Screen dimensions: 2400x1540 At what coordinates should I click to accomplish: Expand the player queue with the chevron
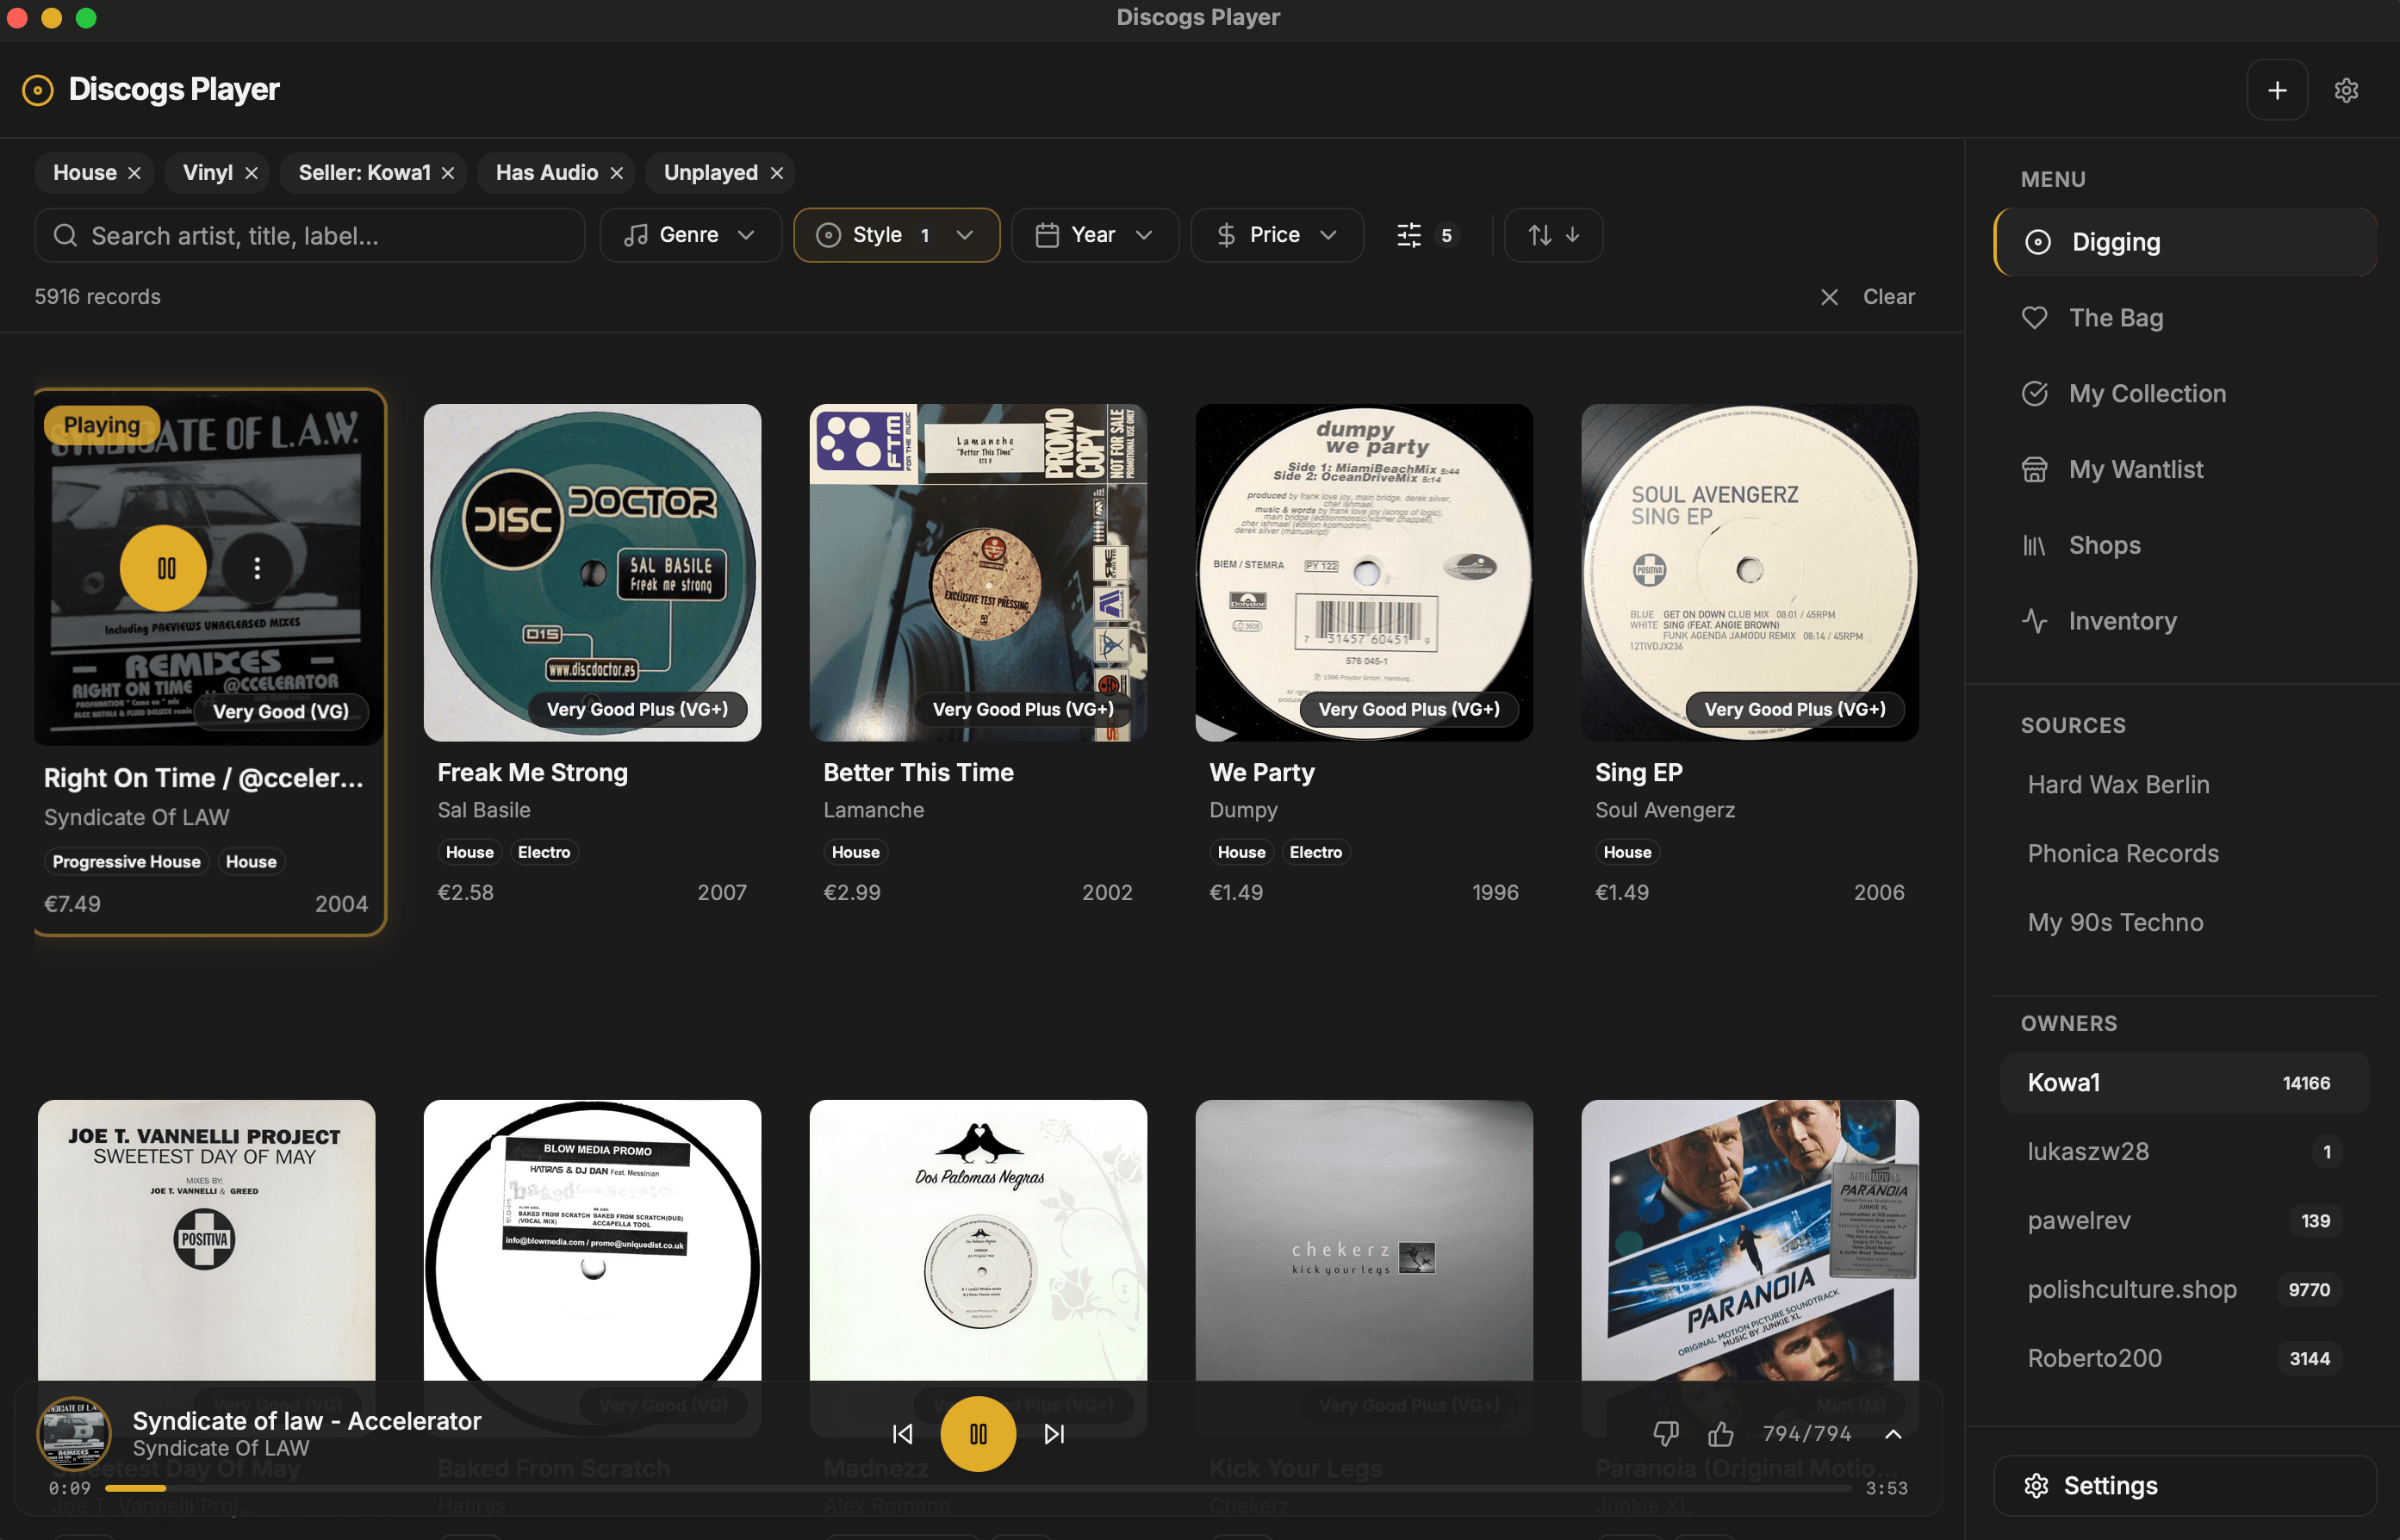(1893, 1433)
